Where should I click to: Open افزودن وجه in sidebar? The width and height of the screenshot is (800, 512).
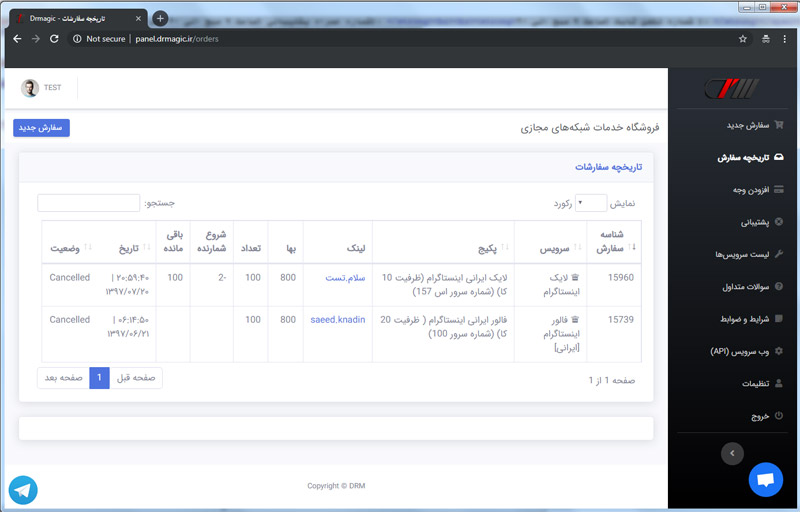(758, 190)
